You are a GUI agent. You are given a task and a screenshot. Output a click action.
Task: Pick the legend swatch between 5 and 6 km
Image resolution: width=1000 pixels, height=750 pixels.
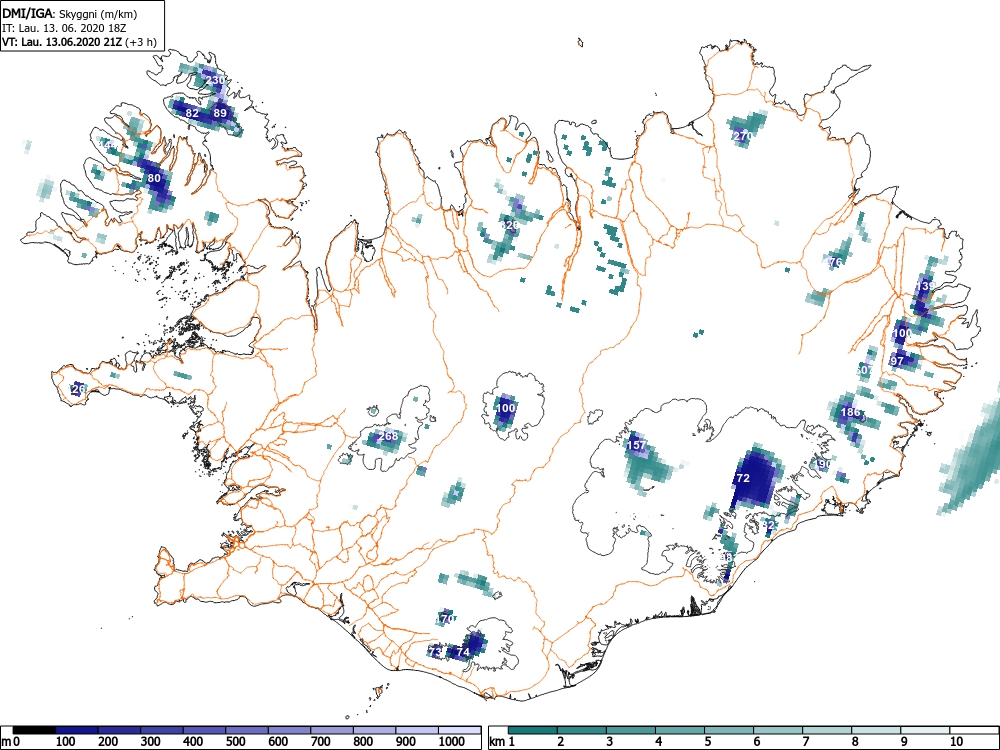(729, 730)
